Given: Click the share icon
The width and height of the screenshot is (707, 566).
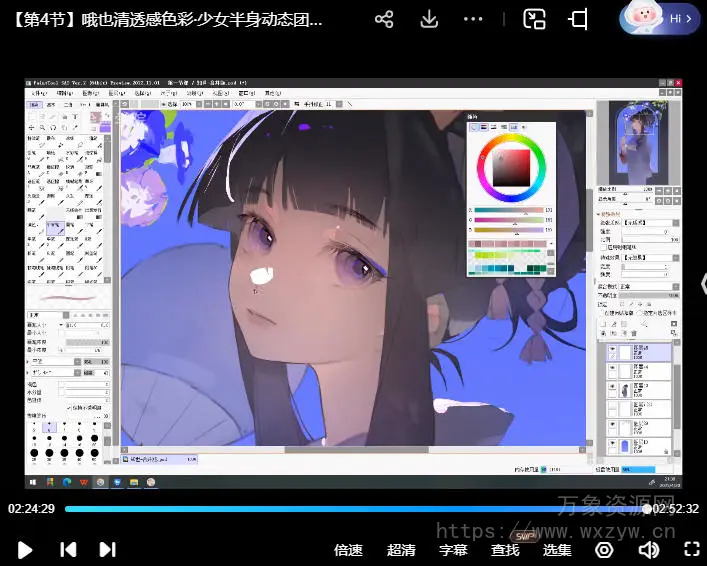Looking at the screenshot, I should [x=384, y=19].
